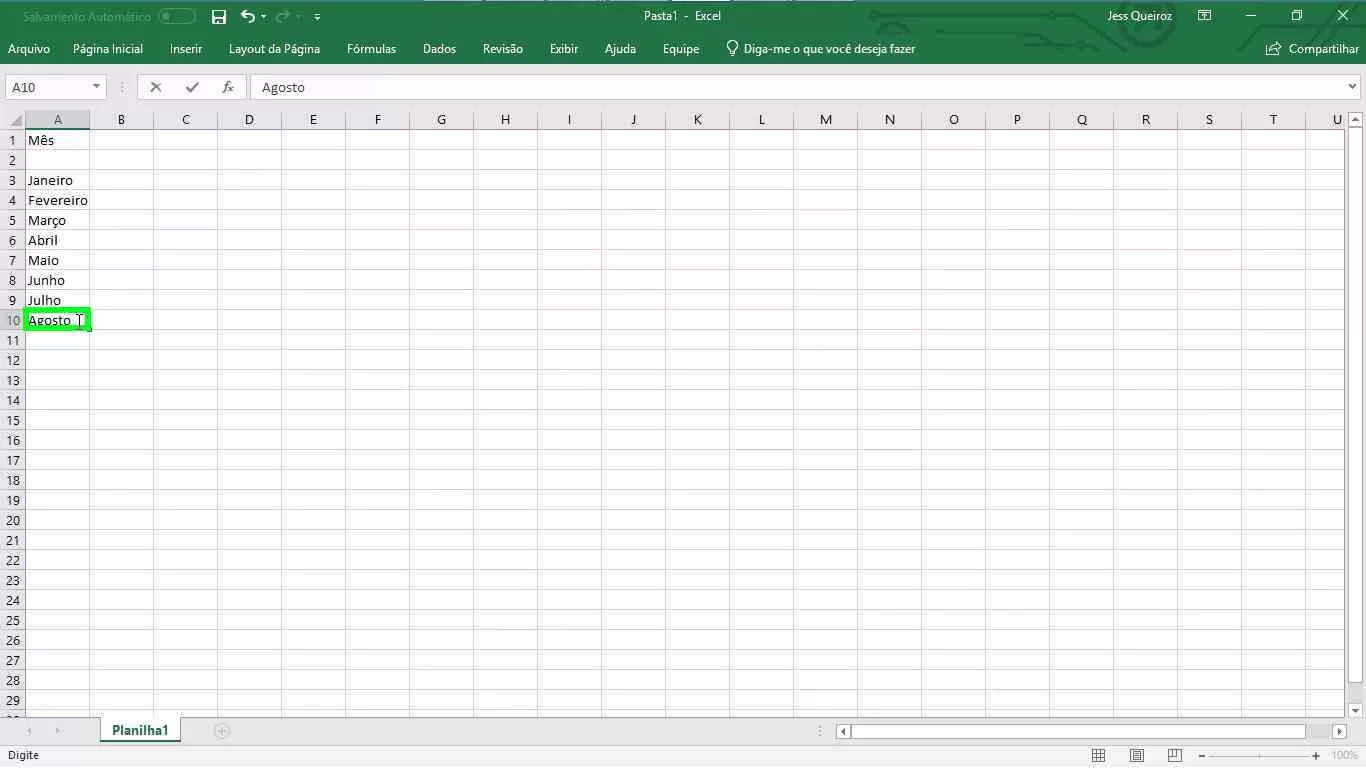Open the Layout da Página tab
This screenshot has height=768, width=1366.
click(x=274, y=49)
